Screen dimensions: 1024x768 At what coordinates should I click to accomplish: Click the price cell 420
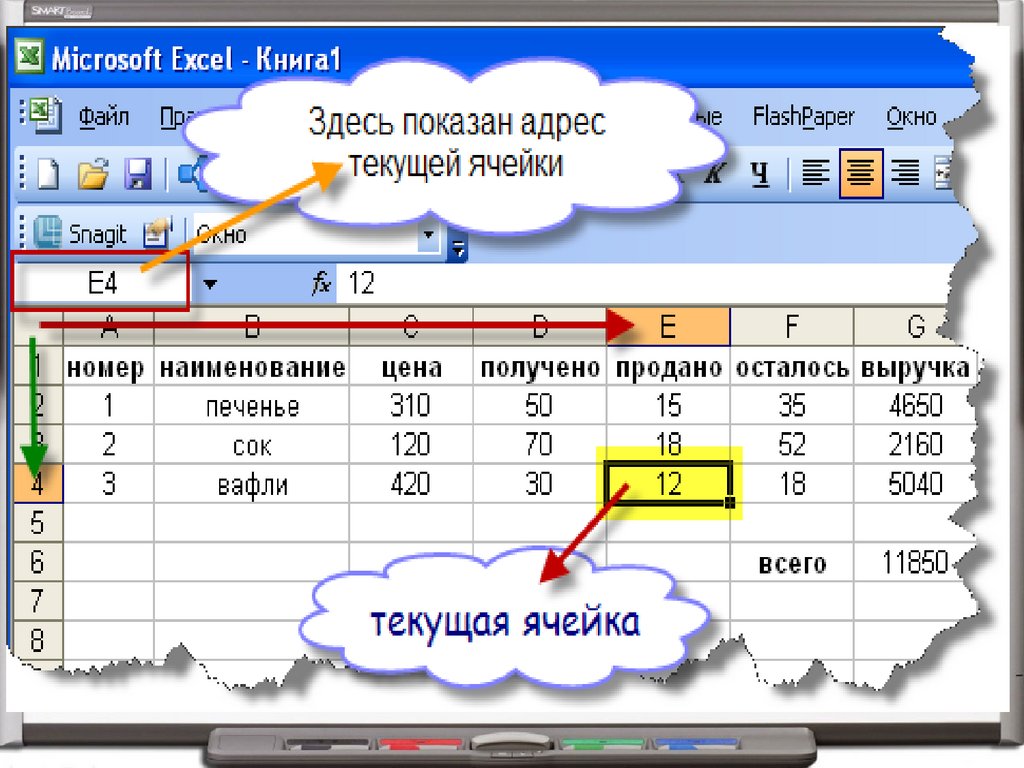click(x=410, y=484)
